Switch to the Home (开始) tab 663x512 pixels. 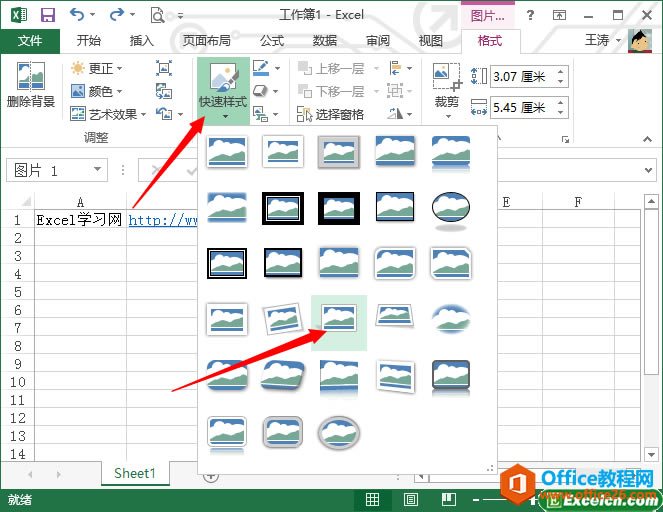point(89,41)
